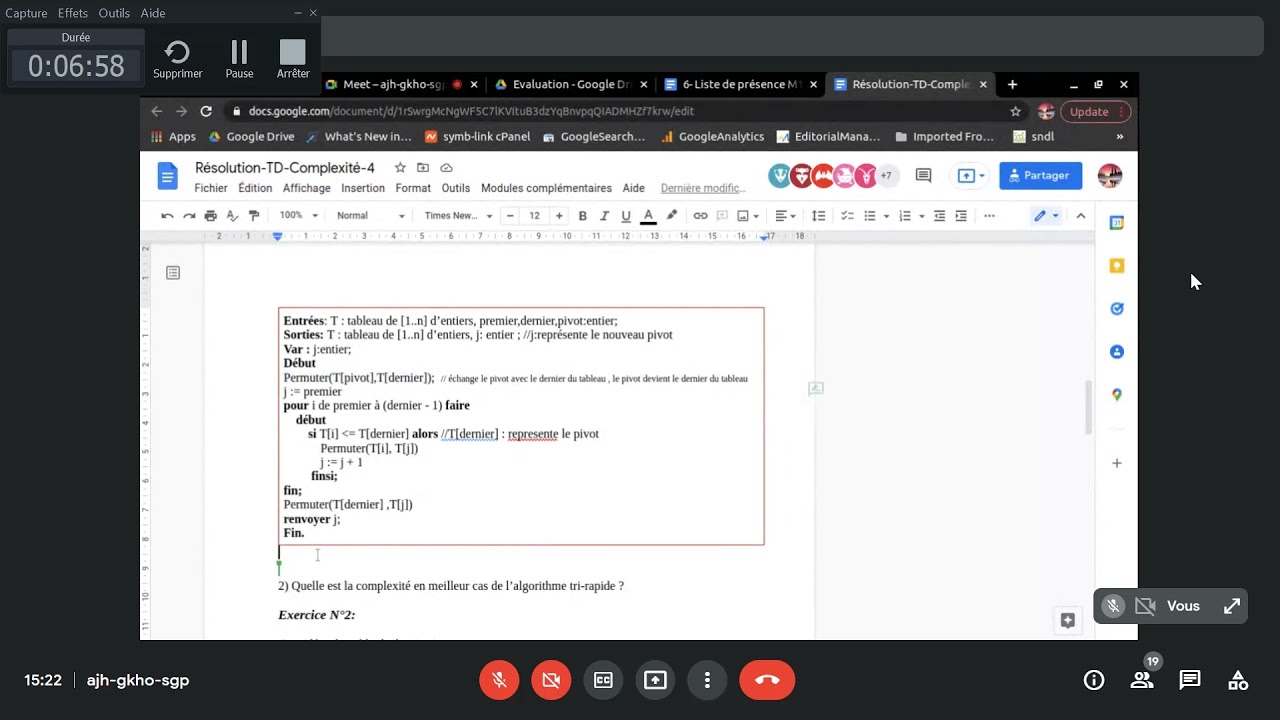Show the +7 additional collaborators

tap(886, 176)
